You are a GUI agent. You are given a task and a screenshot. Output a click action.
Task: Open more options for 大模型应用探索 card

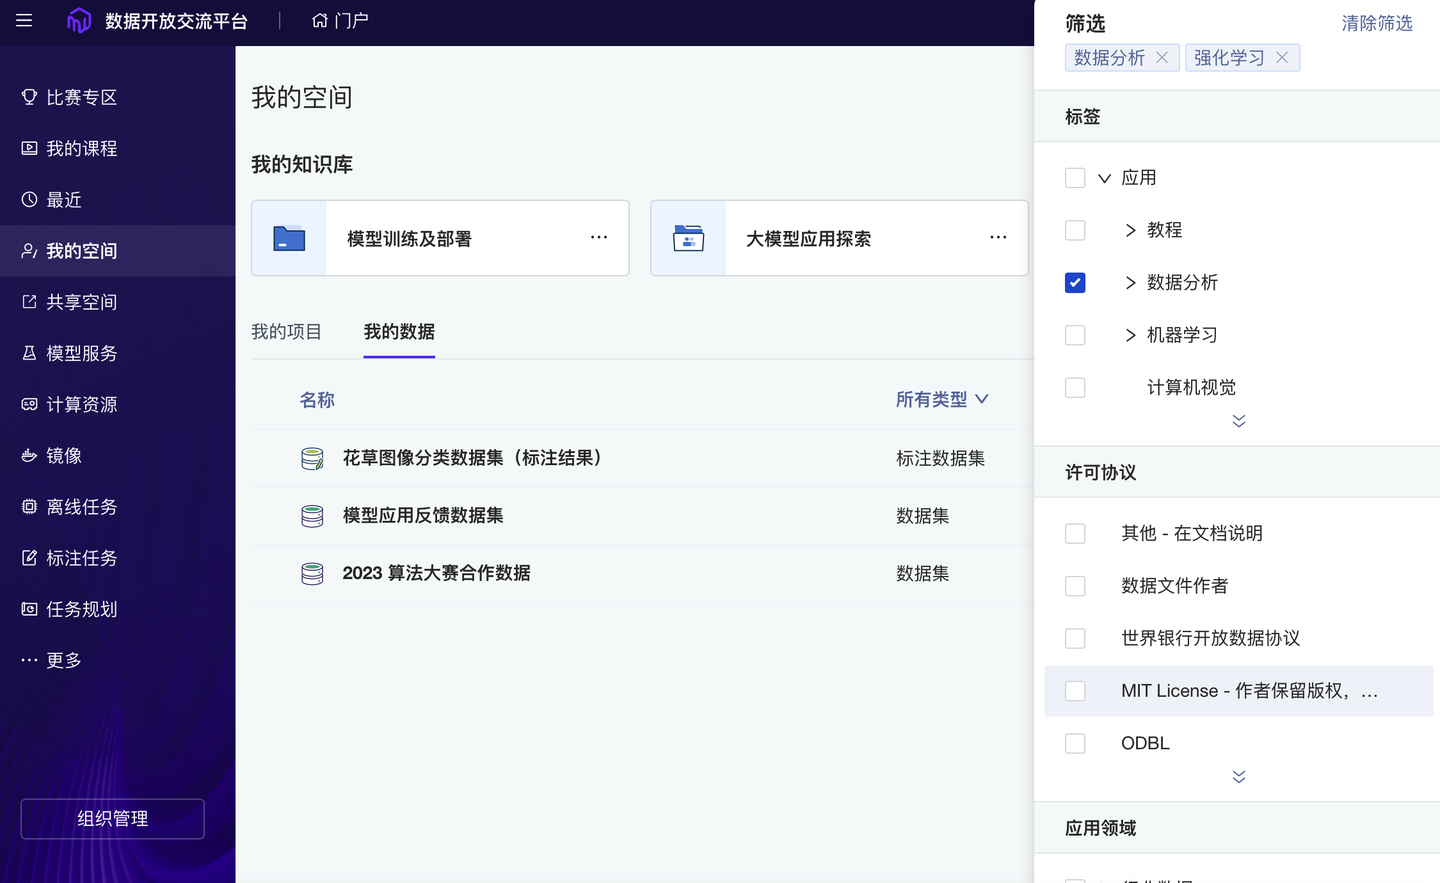pyautogui.click(x=998, y=237)
